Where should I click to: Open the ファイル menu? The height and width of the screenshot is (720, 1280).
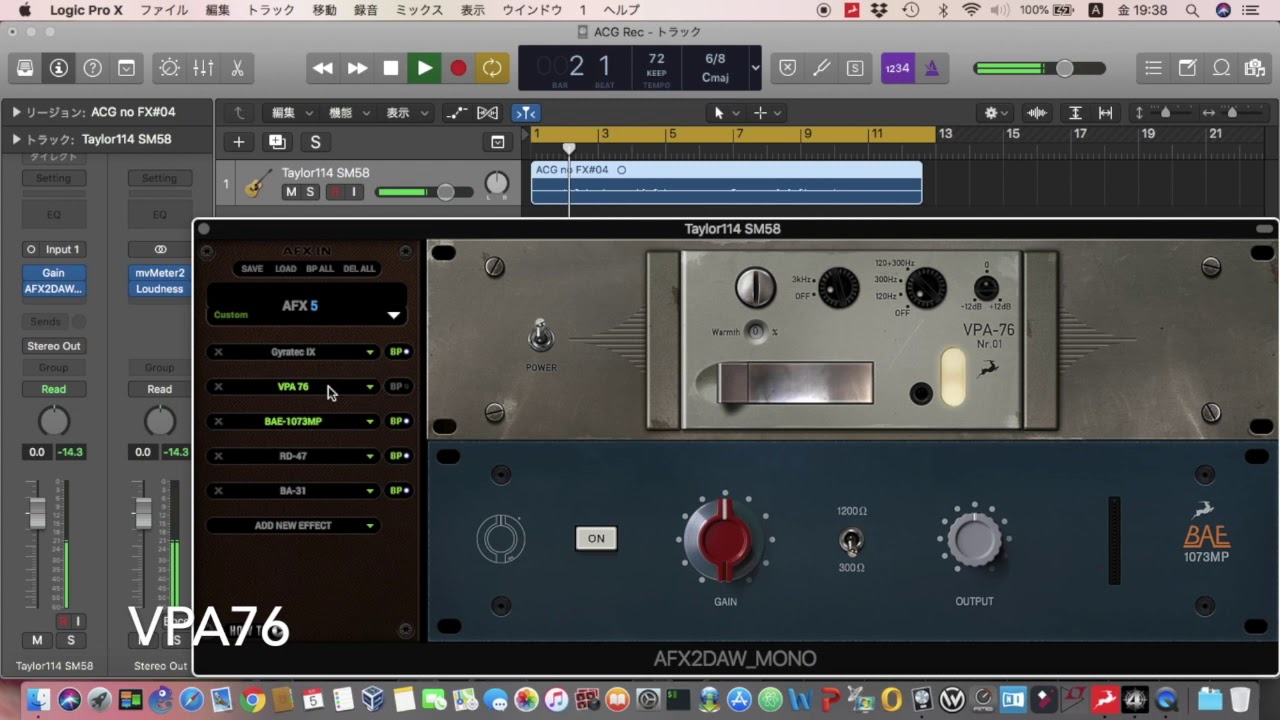click(164, 10)
